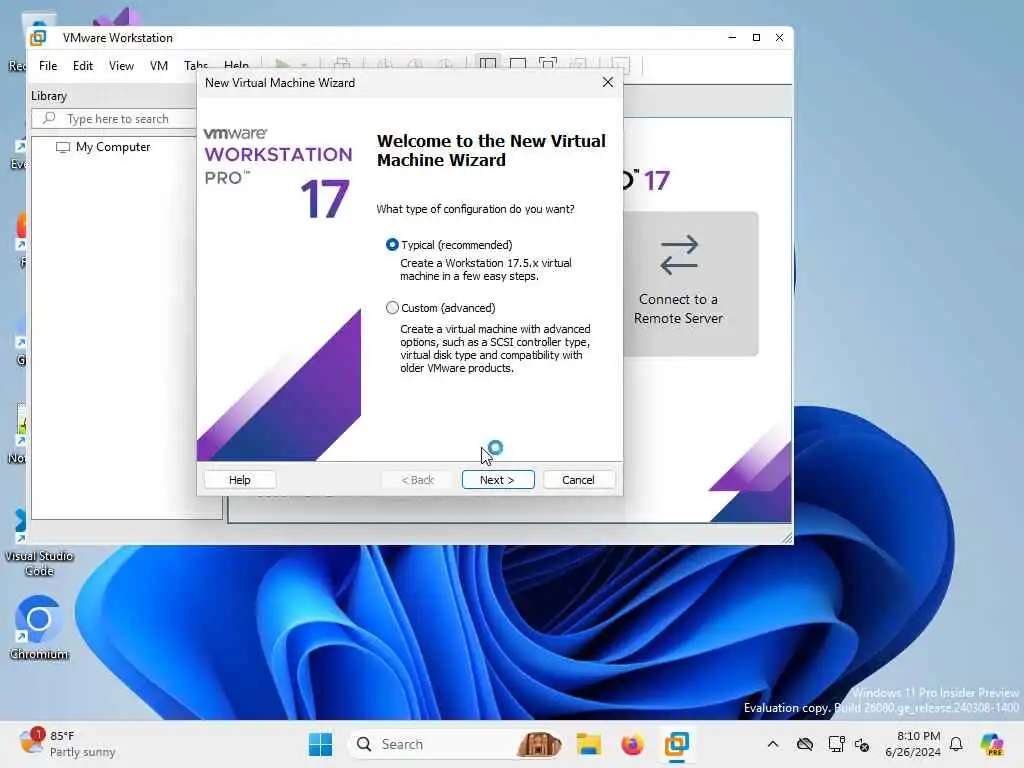
Task: Toggle the show/hide Library toolbar icon
Action: pos(488,63)
